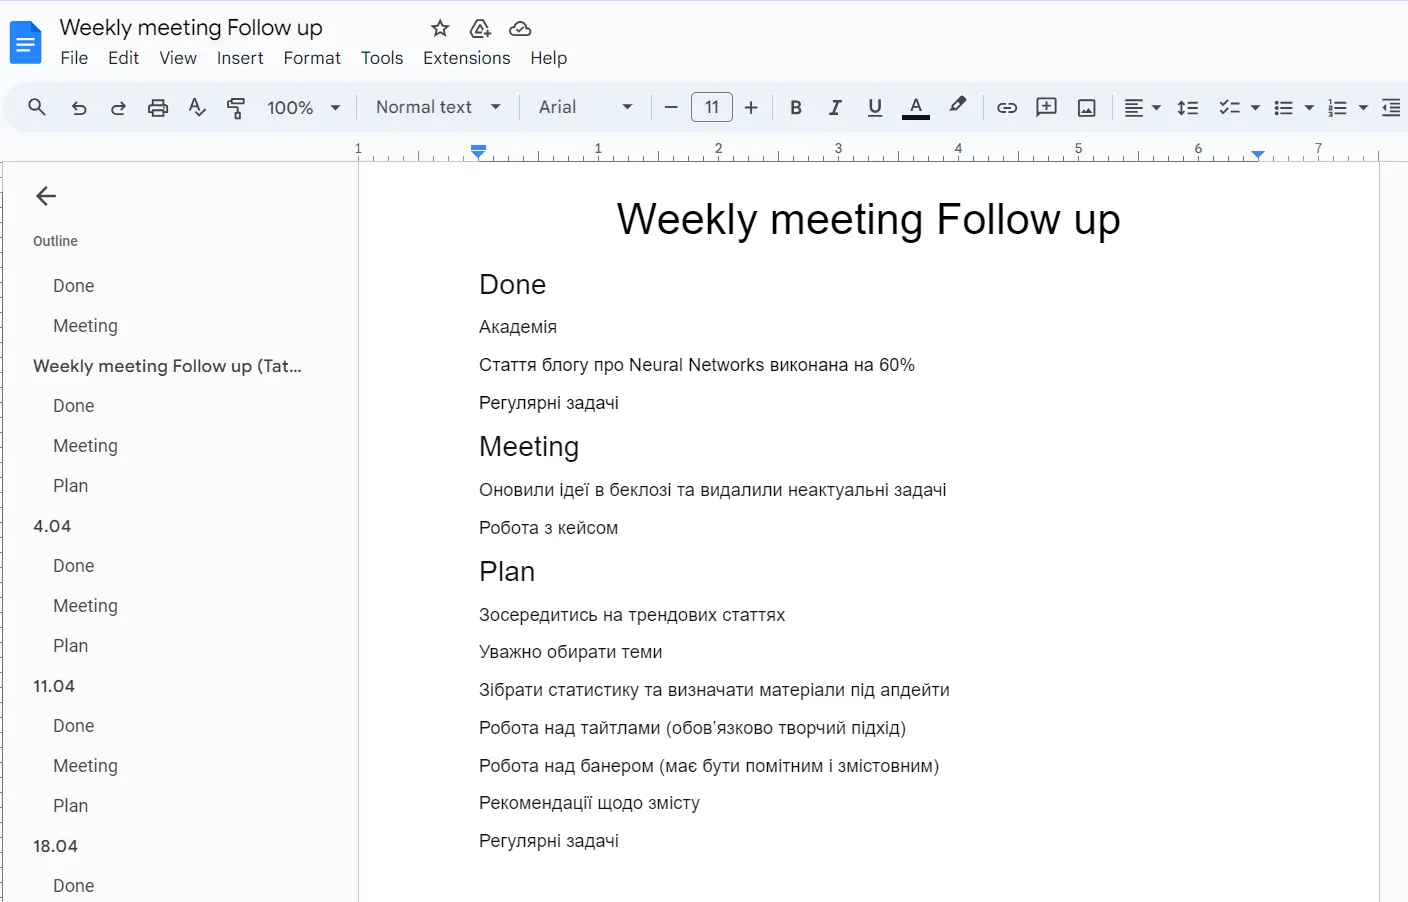Jump to the 4.04 outline heading
Image resolution: width=1408 pixels, height=902 pixels.
click(52, 526)
